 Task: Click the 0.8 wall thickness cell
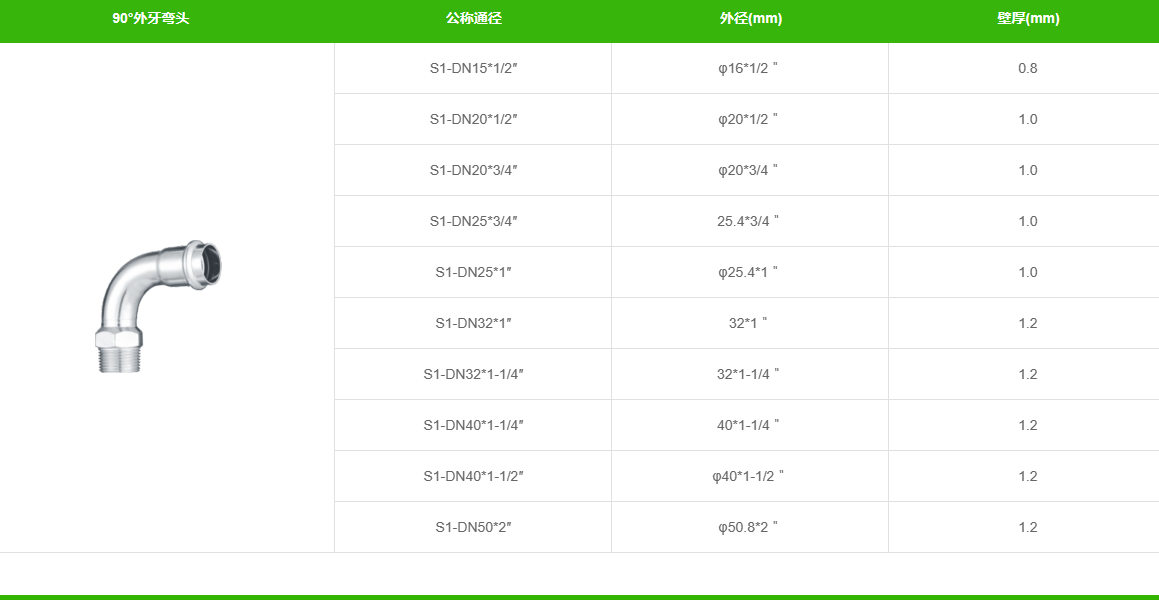click(1027, 68)
